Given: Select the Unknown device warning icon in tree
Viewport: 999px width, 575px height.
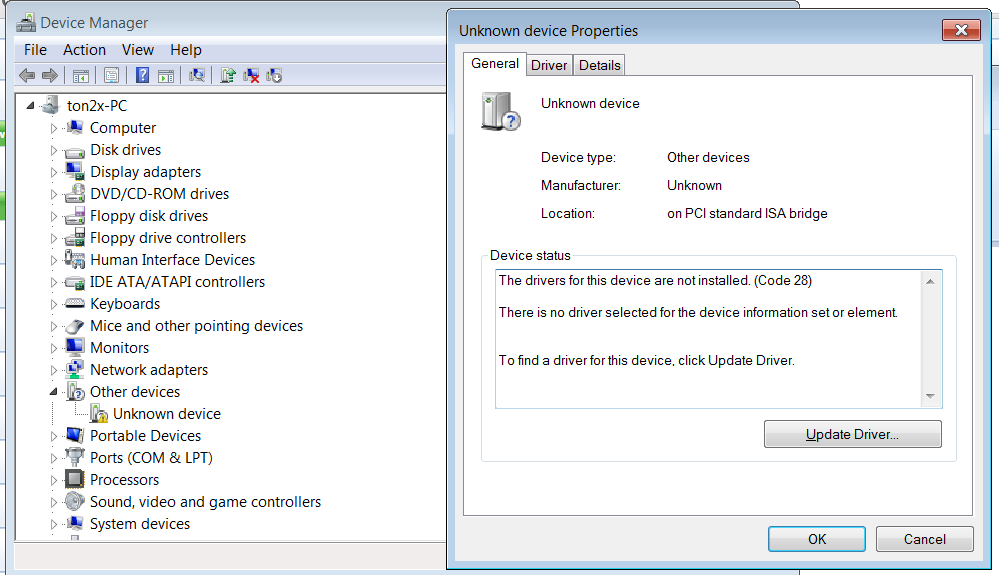Looking at the screenshot, I should point(99,414).
